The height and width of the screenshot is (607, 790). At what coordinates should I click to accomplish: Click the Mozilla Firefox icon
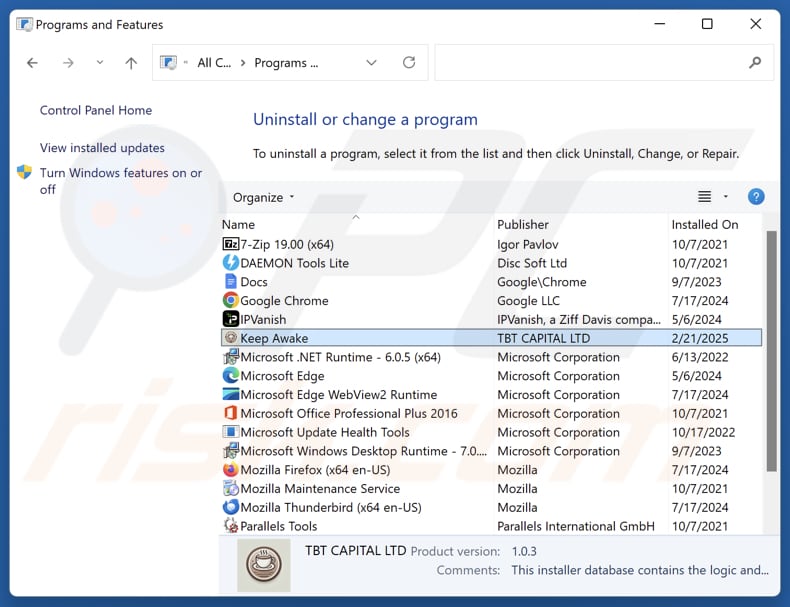click(230, 470)
